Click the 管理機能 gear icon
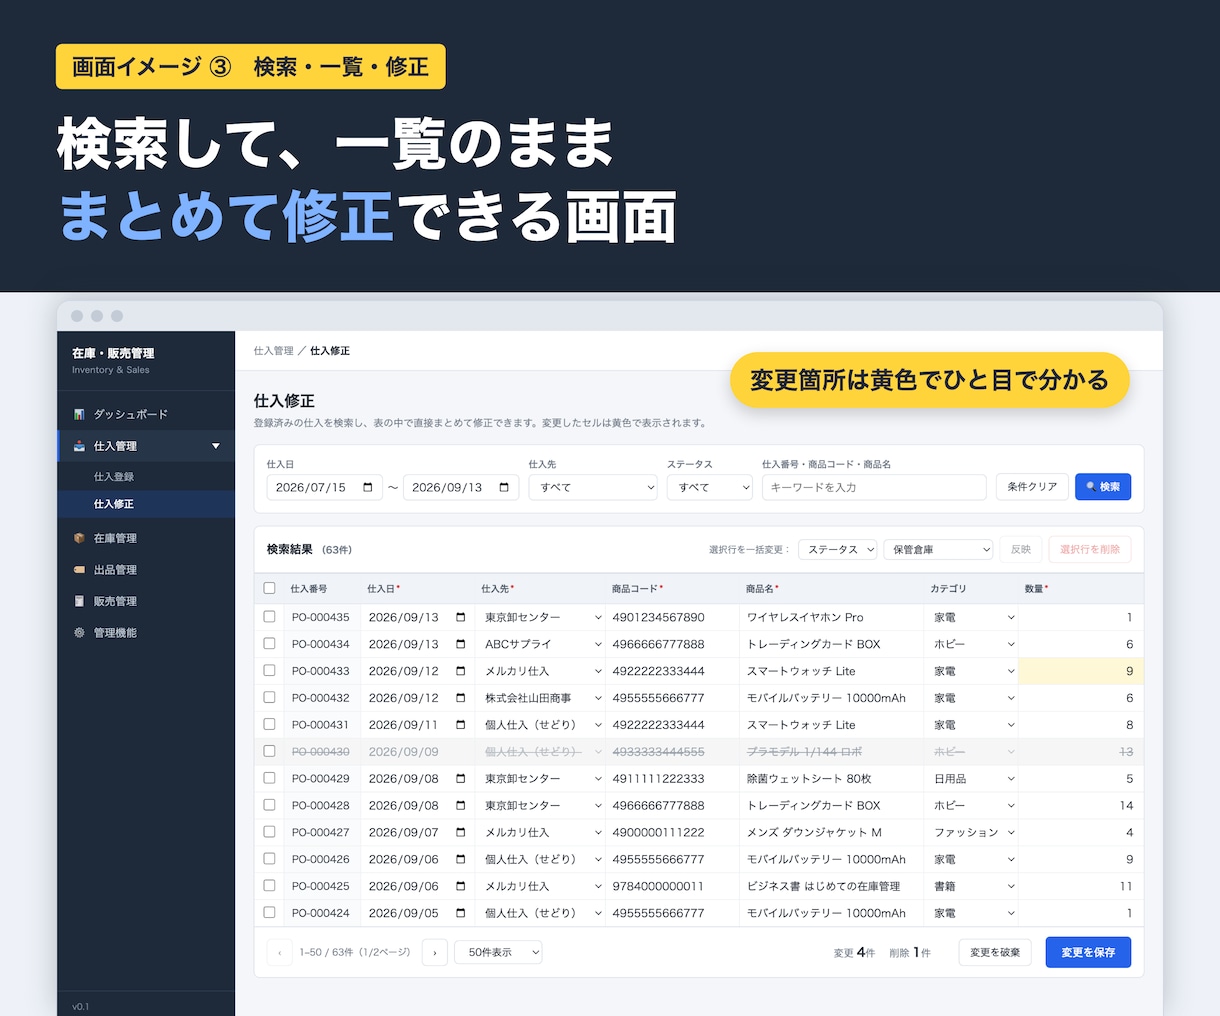The height and width of the screenshot is (1016, 1220). (79, 633)
